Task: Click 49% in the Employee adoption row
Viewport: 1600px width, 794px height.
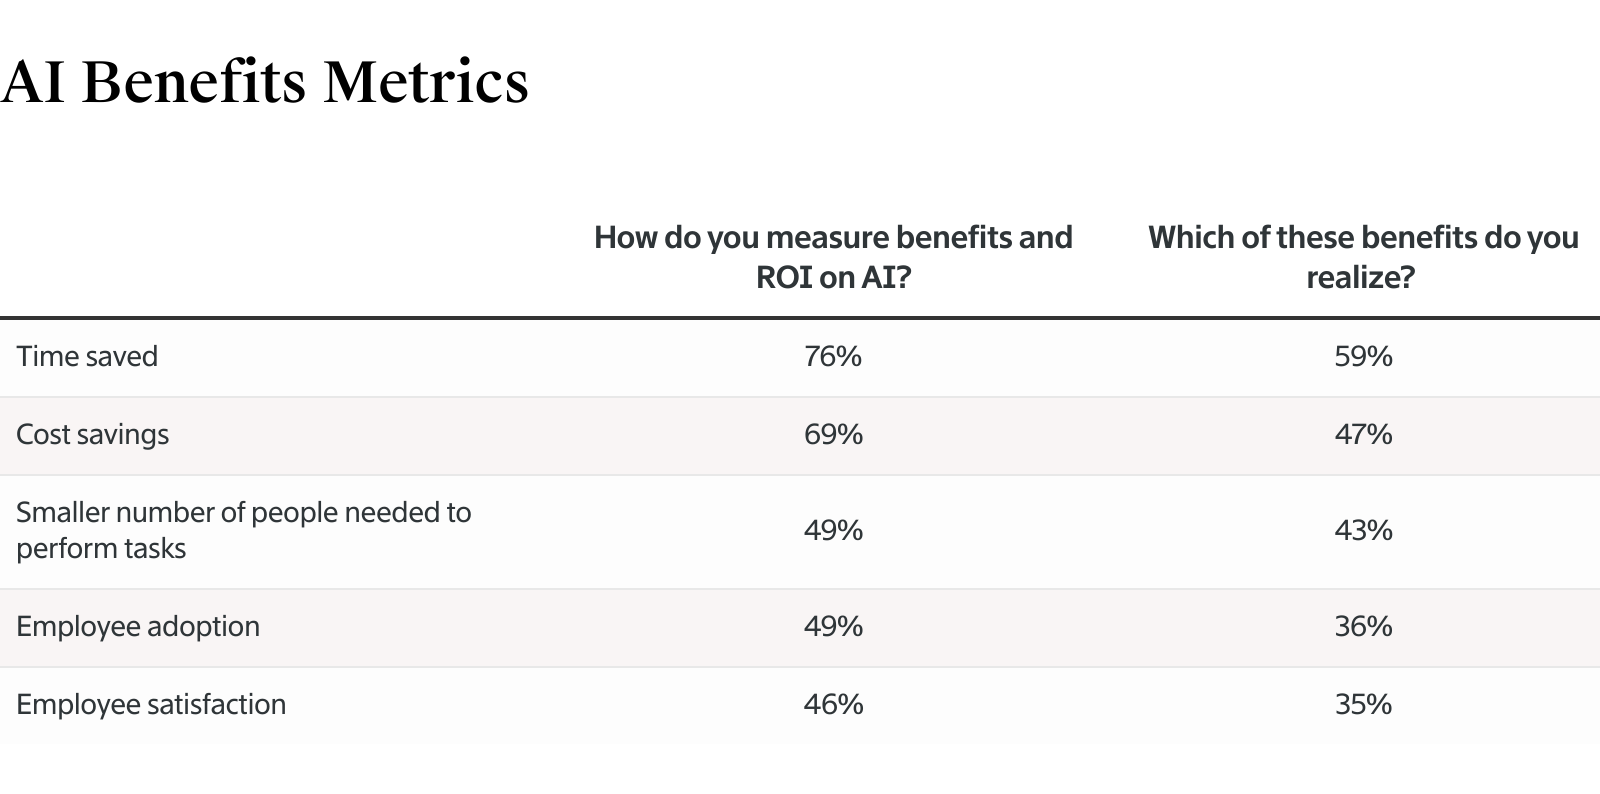Action: click(833, 627)
